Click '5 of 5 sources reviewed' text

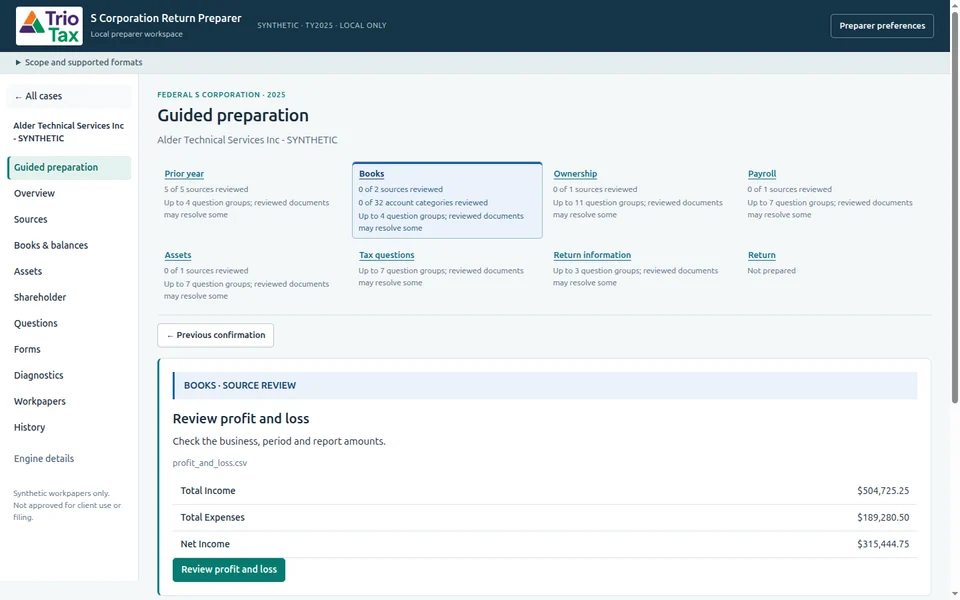[206, 190]
